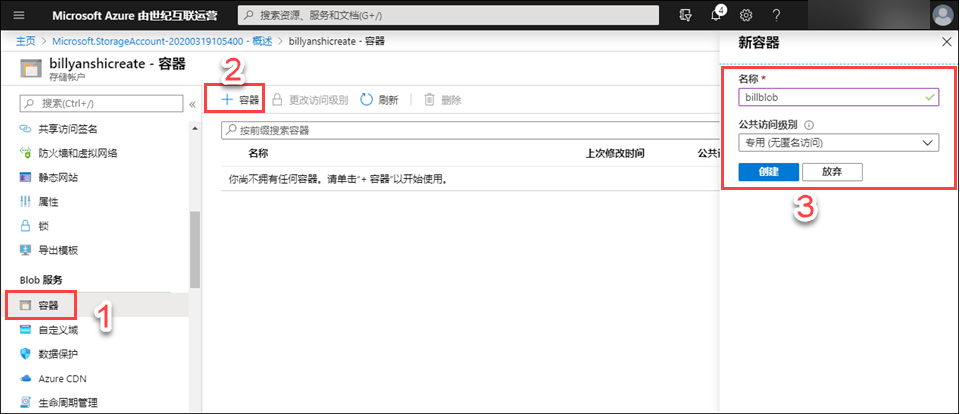960x414 pixels.
Task: Select 容器 in the Blob 服务 menu
Action: click(48, 304)
